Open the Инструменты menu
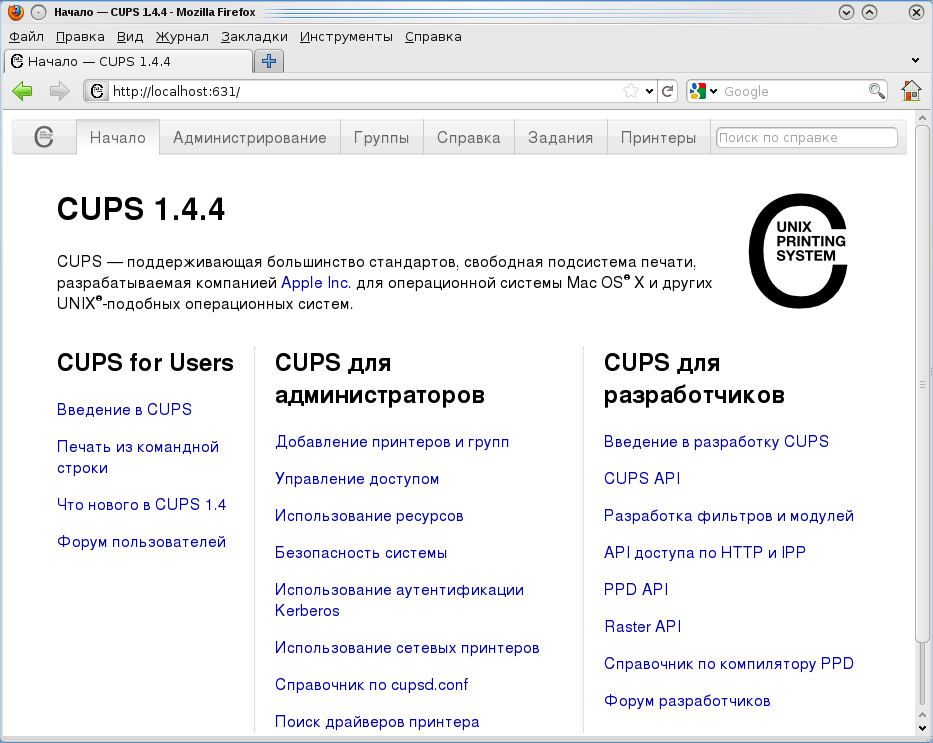The width and height of the screenshot is (933, 743). (x=346, y=37)
